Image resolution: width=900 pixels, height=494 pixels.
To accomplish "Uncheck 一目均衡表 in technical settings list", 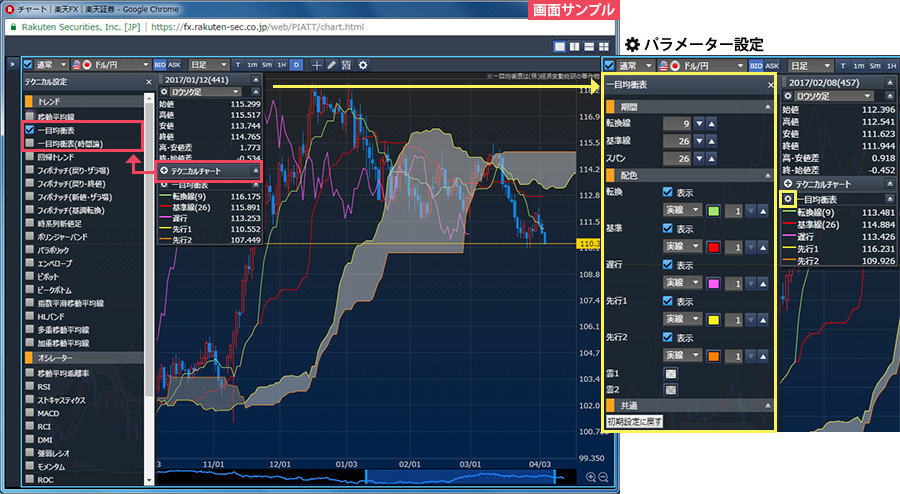I will point(29,130).
